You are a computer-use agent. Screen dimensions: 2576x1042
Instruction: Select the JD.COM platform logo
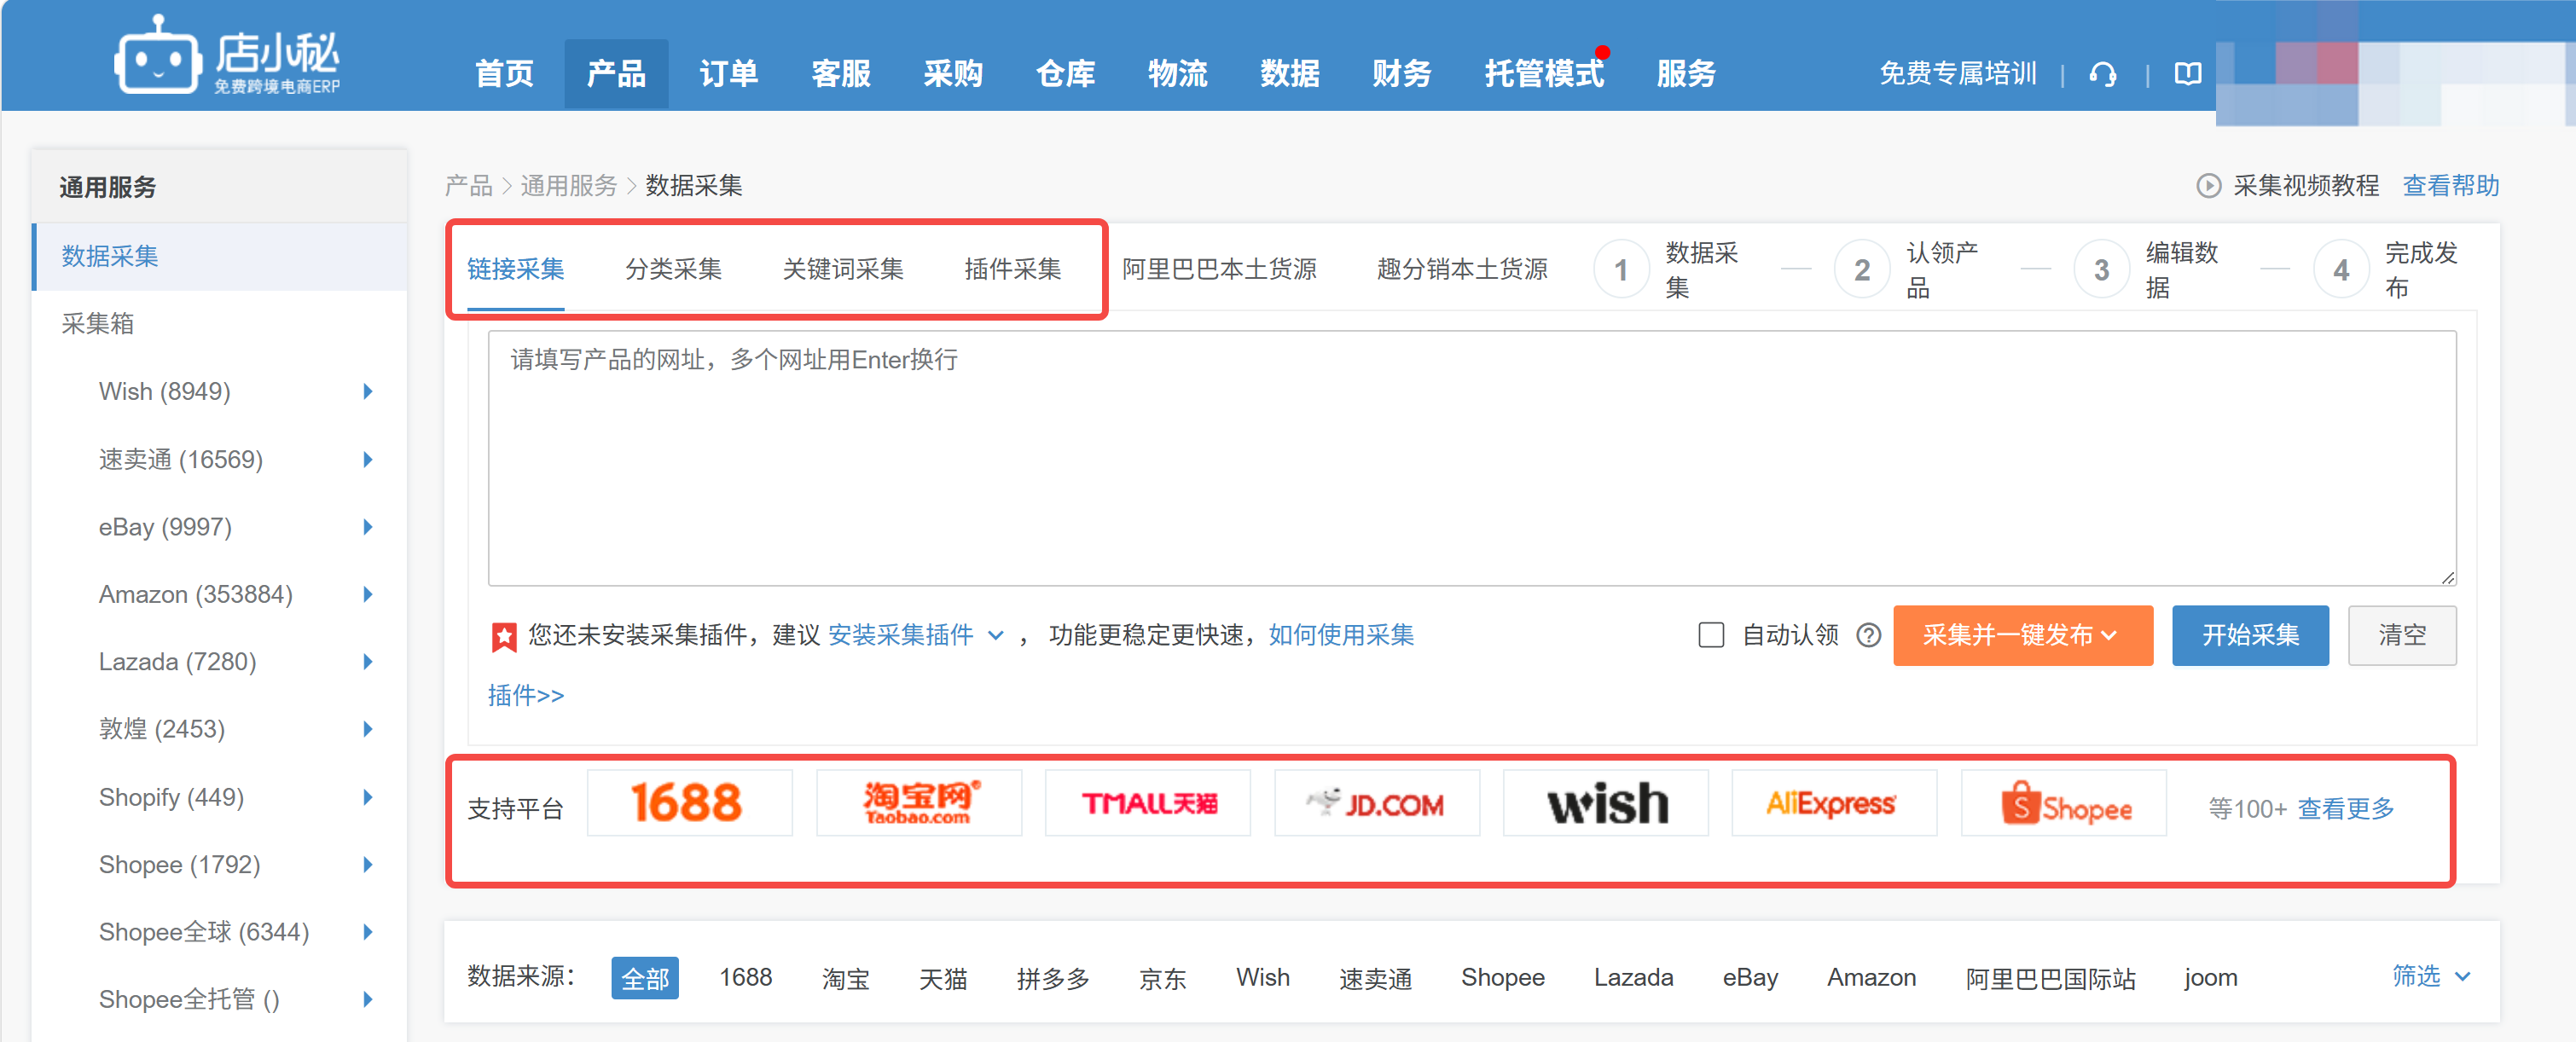(x=1377, y=803)
